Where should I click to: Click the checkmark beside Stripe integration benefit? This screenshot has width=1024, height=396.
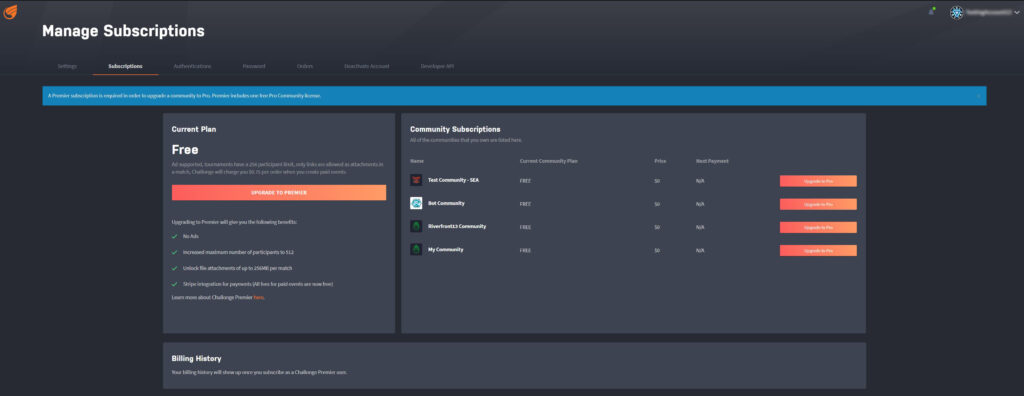coord(174,284)
